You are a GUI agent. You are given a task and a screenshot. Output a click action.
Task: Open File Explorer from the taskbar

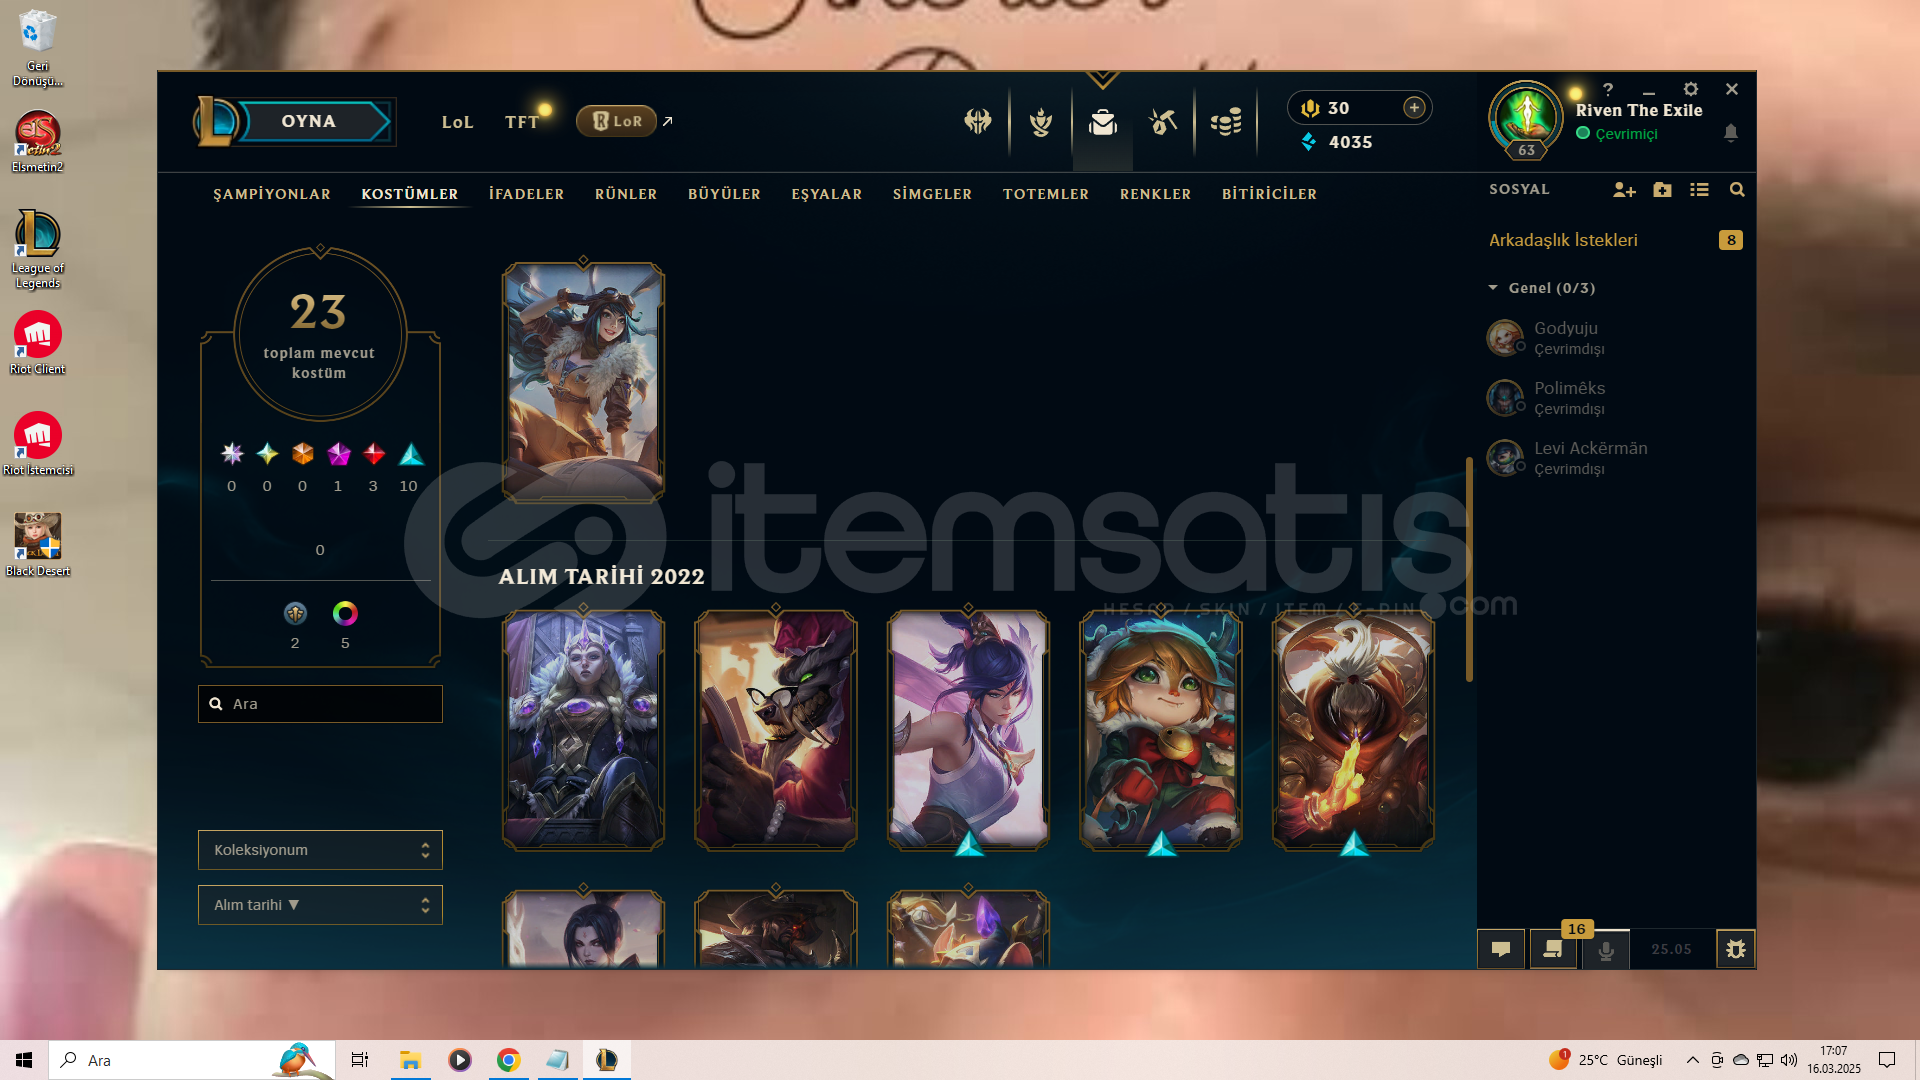(x=410, y=1060)
